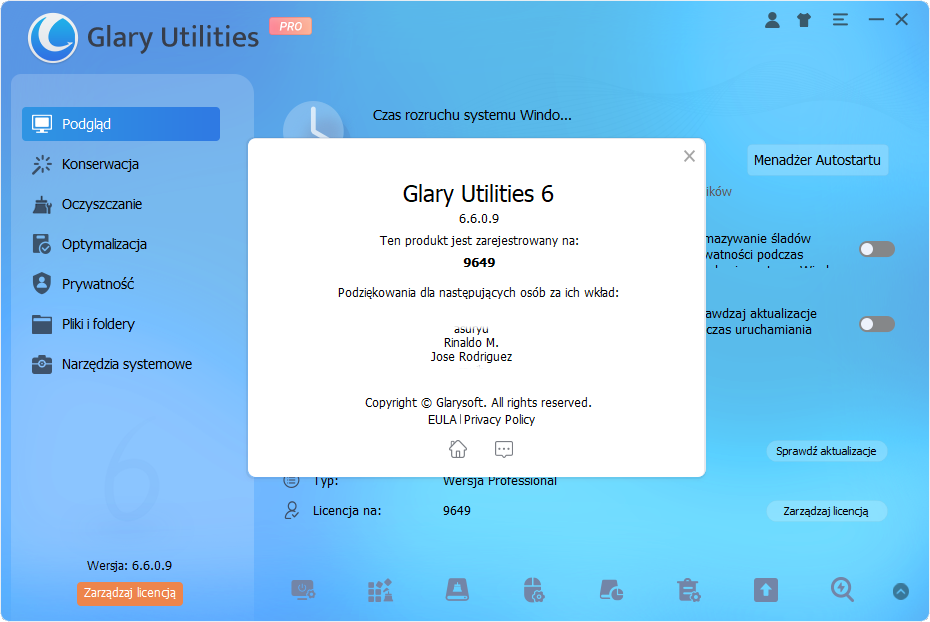Click Zarządzaj licencją next to Licencja na
The width and height of the screenshot is (930, 622).
826,511
